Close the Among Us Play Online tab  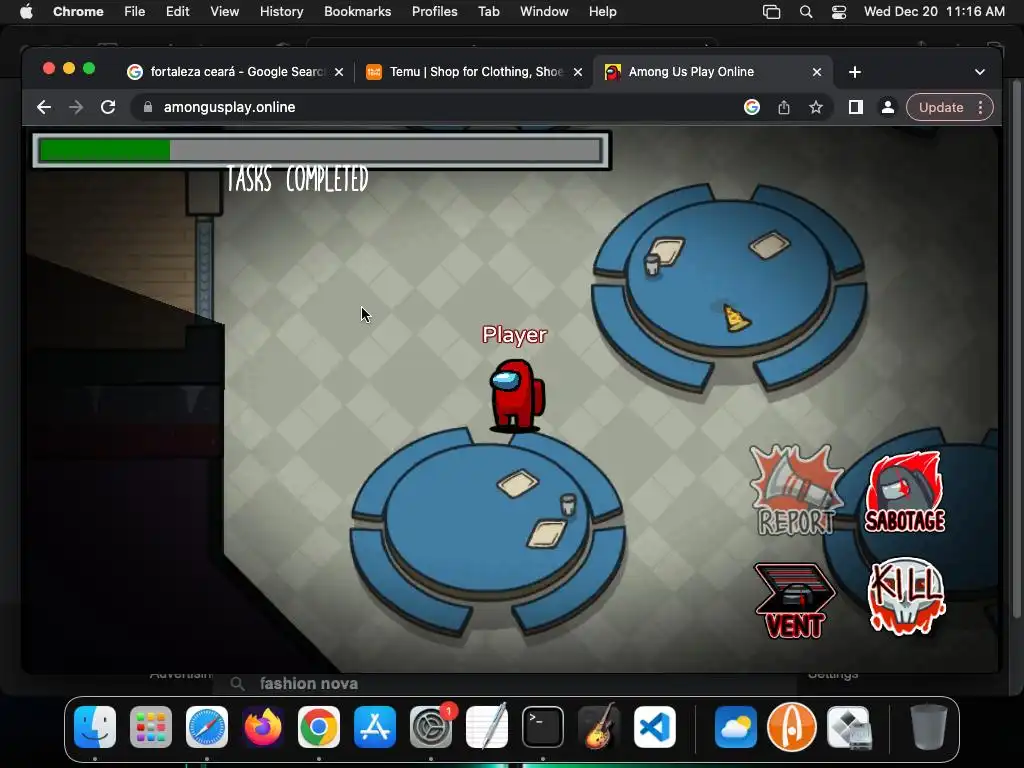[817, 72]
